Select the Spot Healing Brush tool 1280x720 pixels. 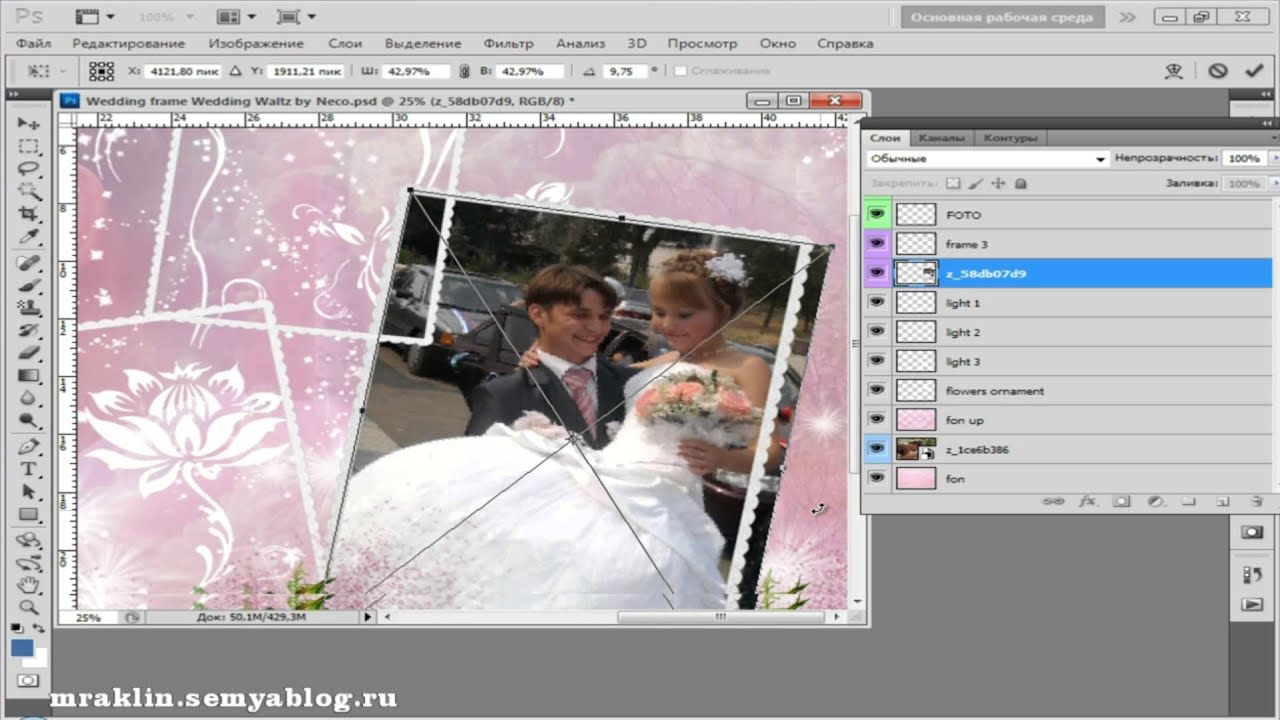[x=28, y=263]
